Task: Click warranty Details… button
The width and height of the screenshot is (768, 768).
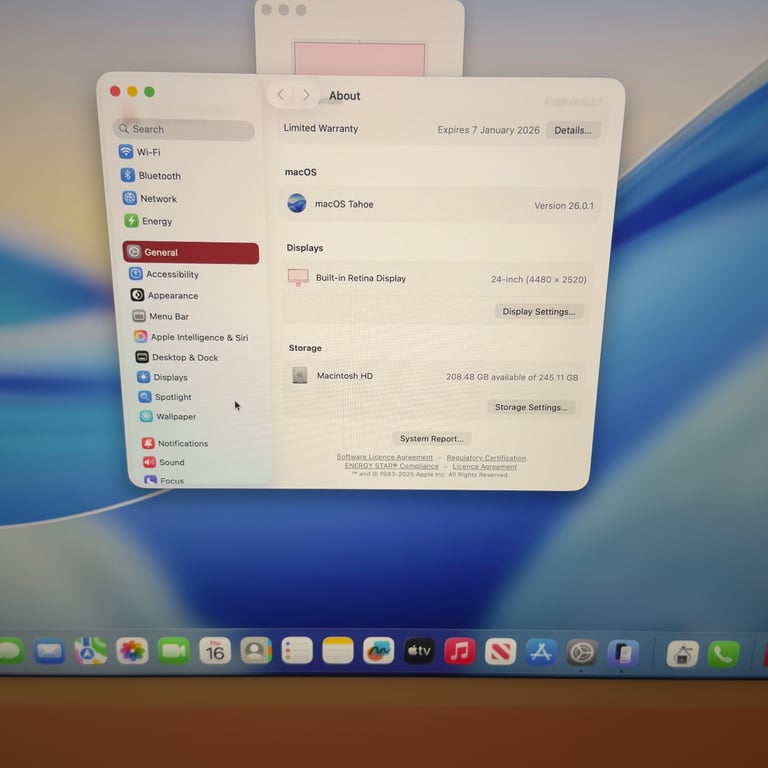Action: (x=573, y=130)
